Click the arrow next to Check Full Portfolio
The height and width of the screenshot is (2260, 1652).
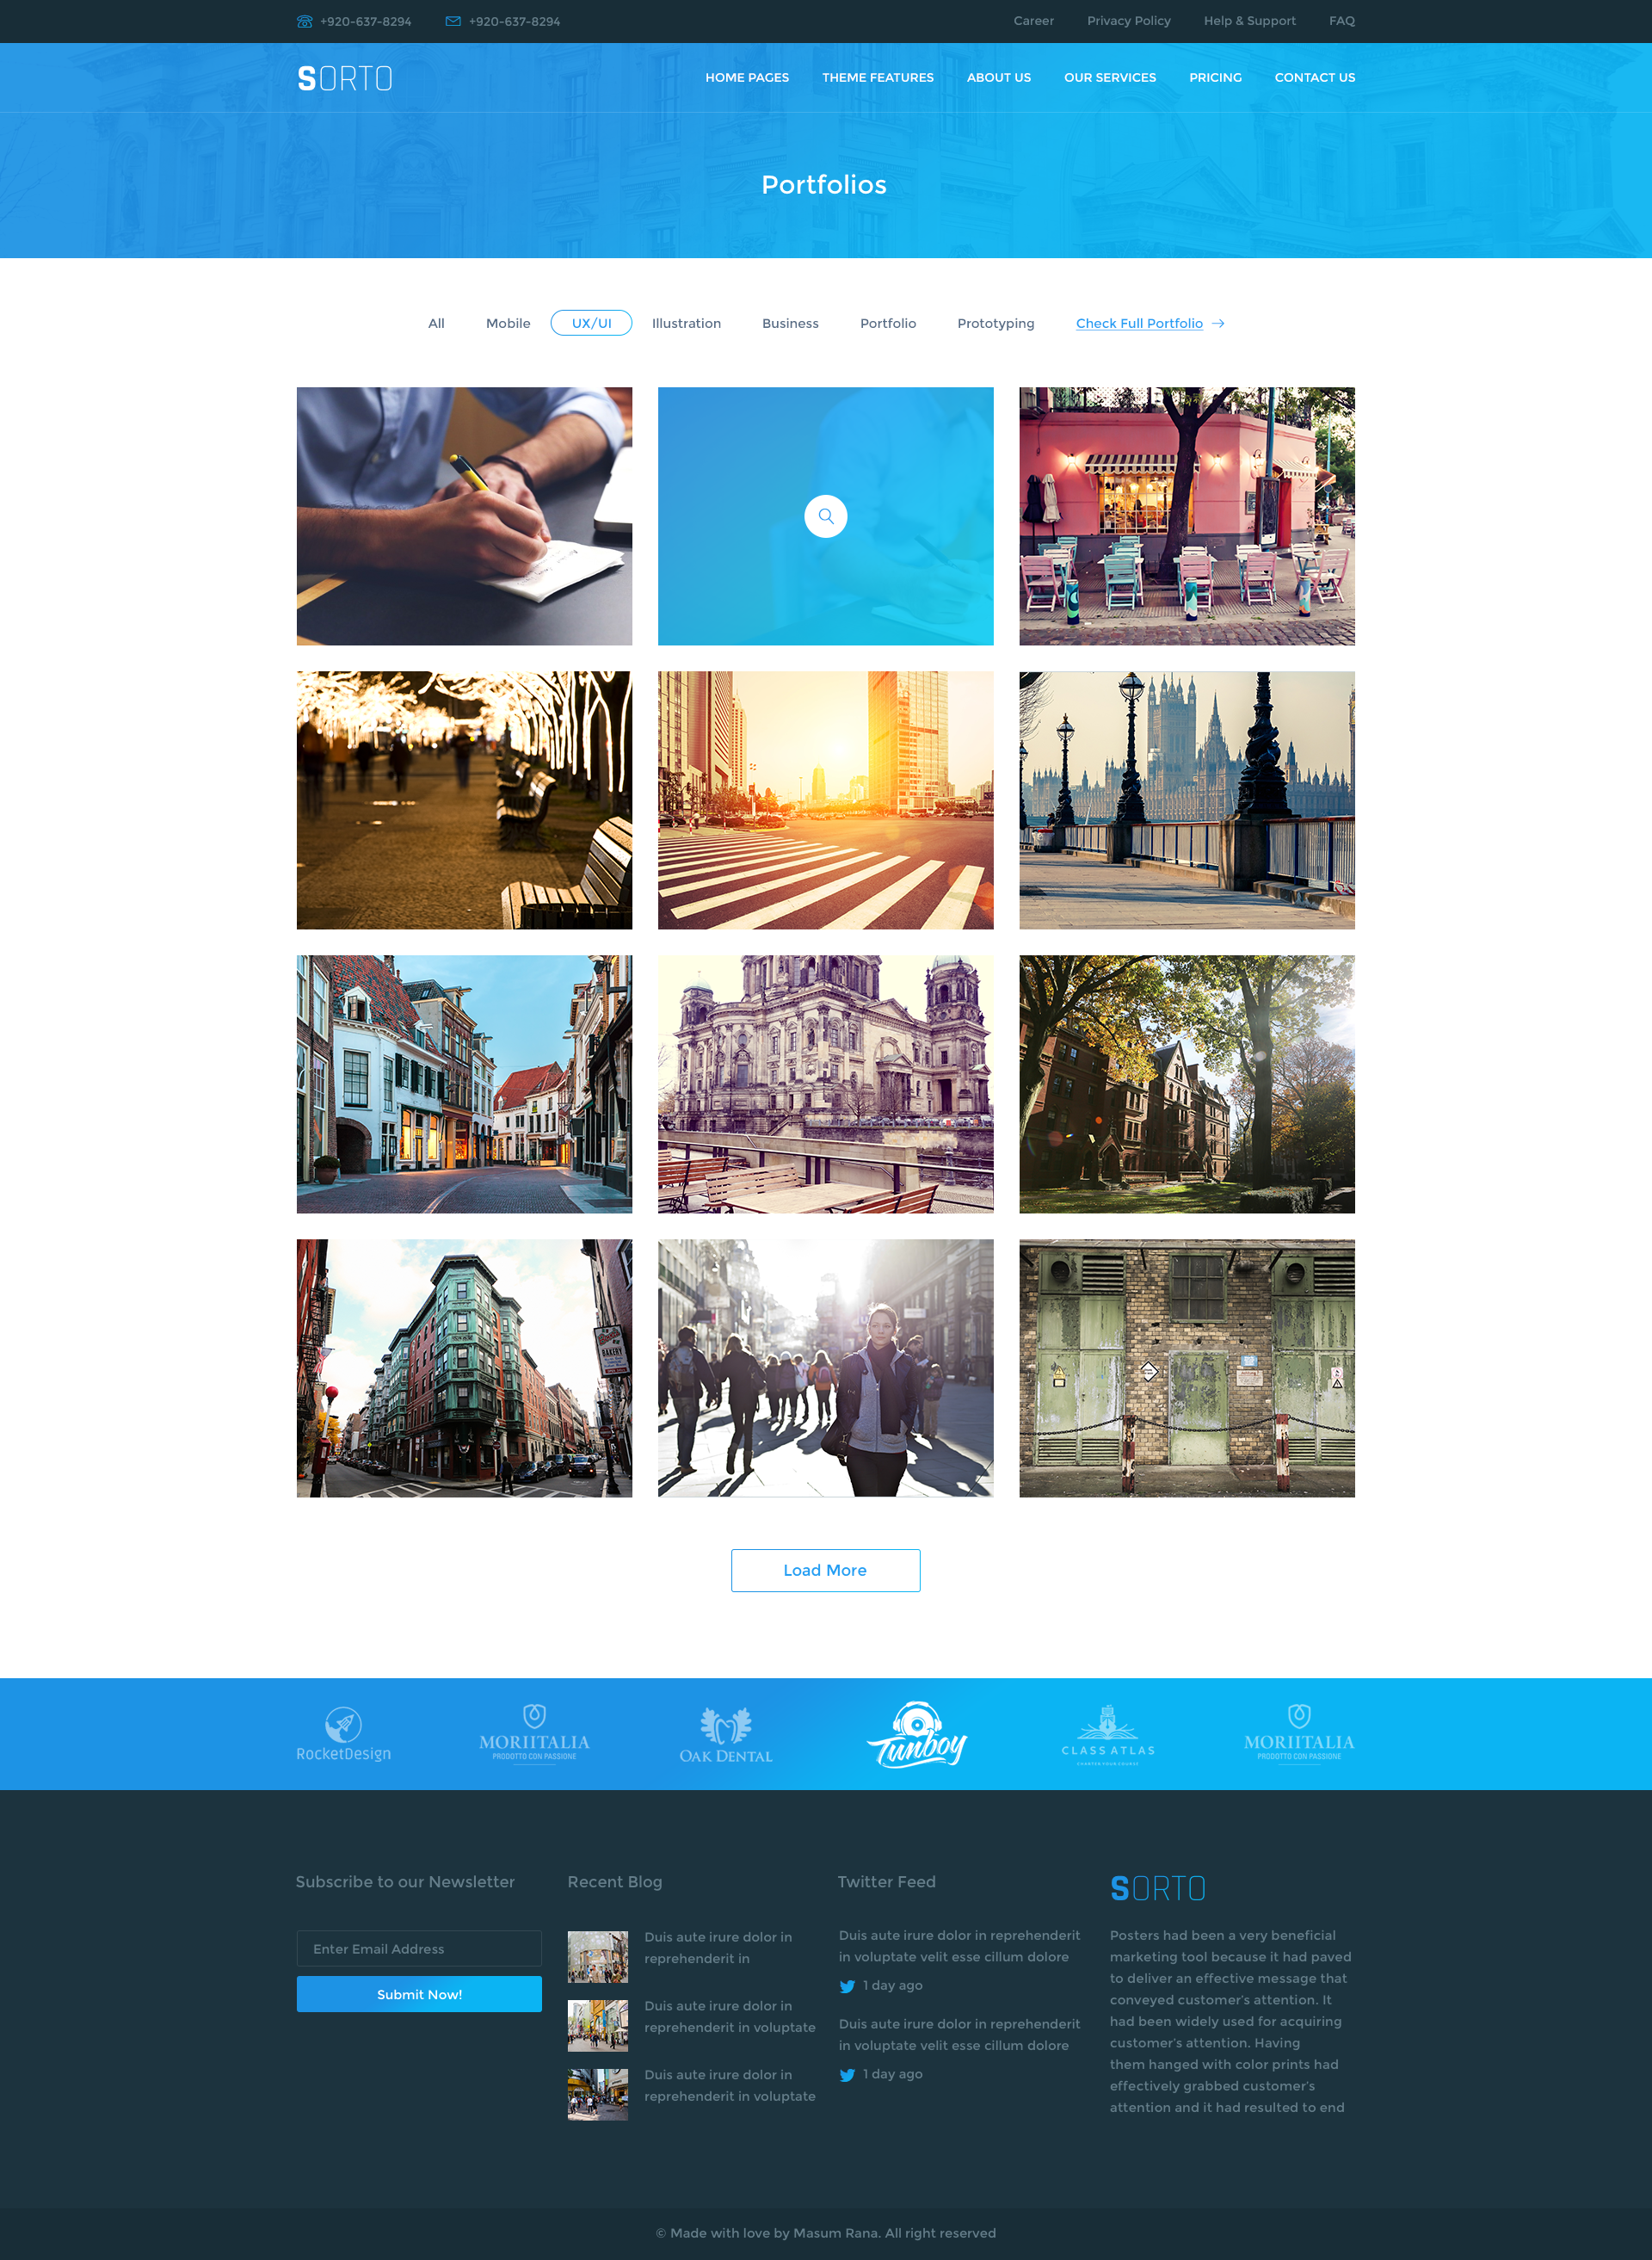[1218, 323]
